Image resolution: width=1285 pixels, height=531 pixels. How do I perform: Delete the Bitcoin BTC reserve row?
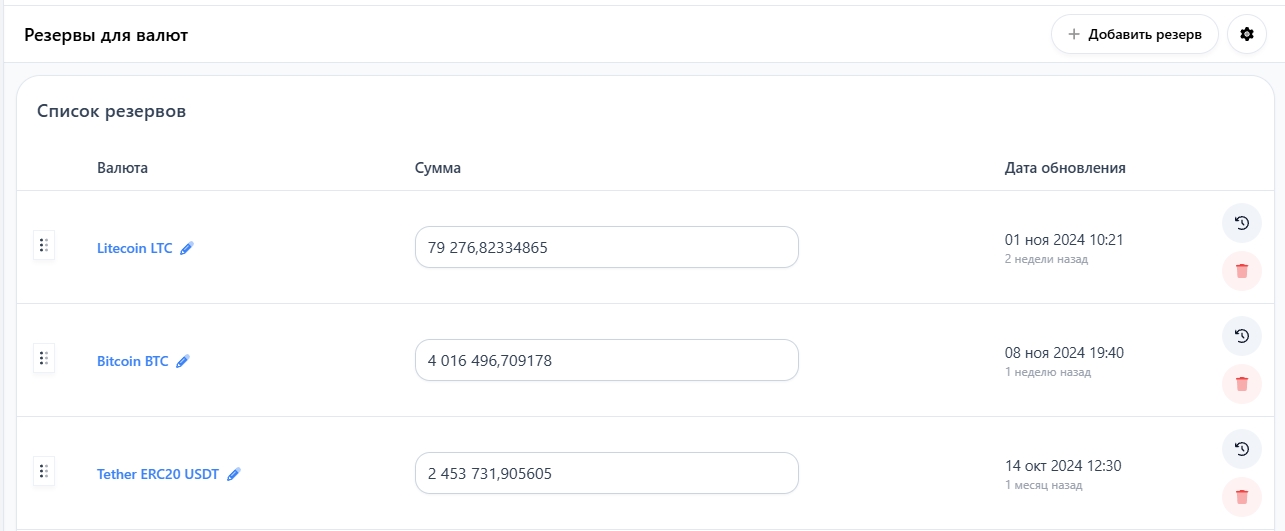click(x=1241, y=384)
